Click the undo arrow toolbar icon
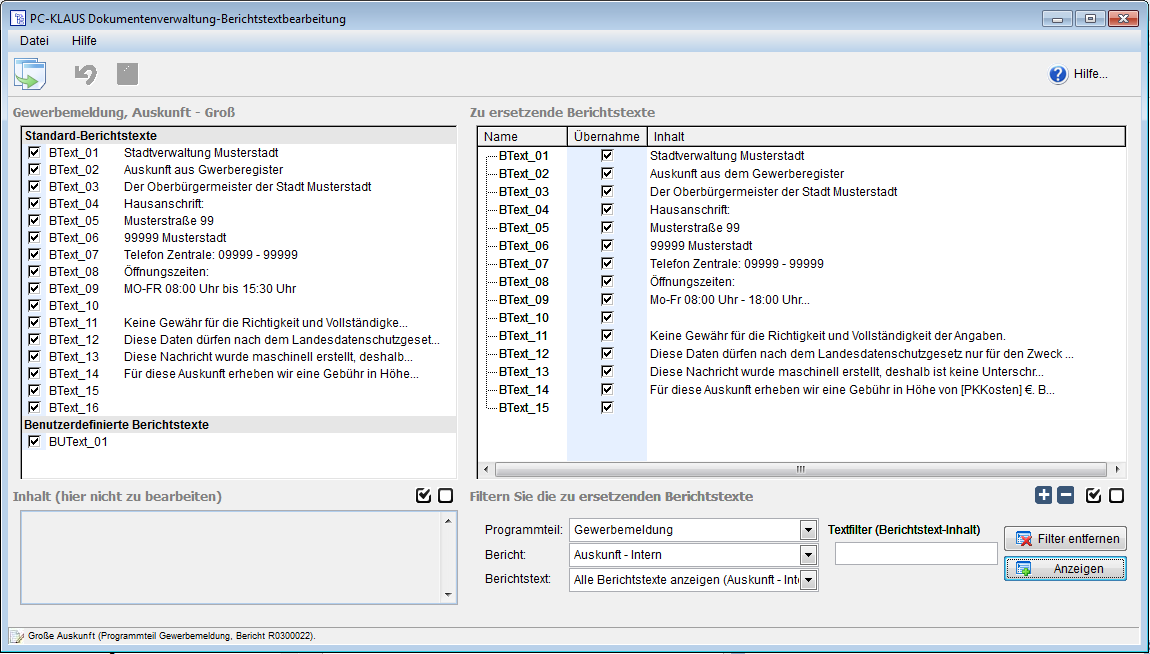Image resolution: width=1150 pixels, height=654 pixels. pyautogui.click(x=86, y=74)
